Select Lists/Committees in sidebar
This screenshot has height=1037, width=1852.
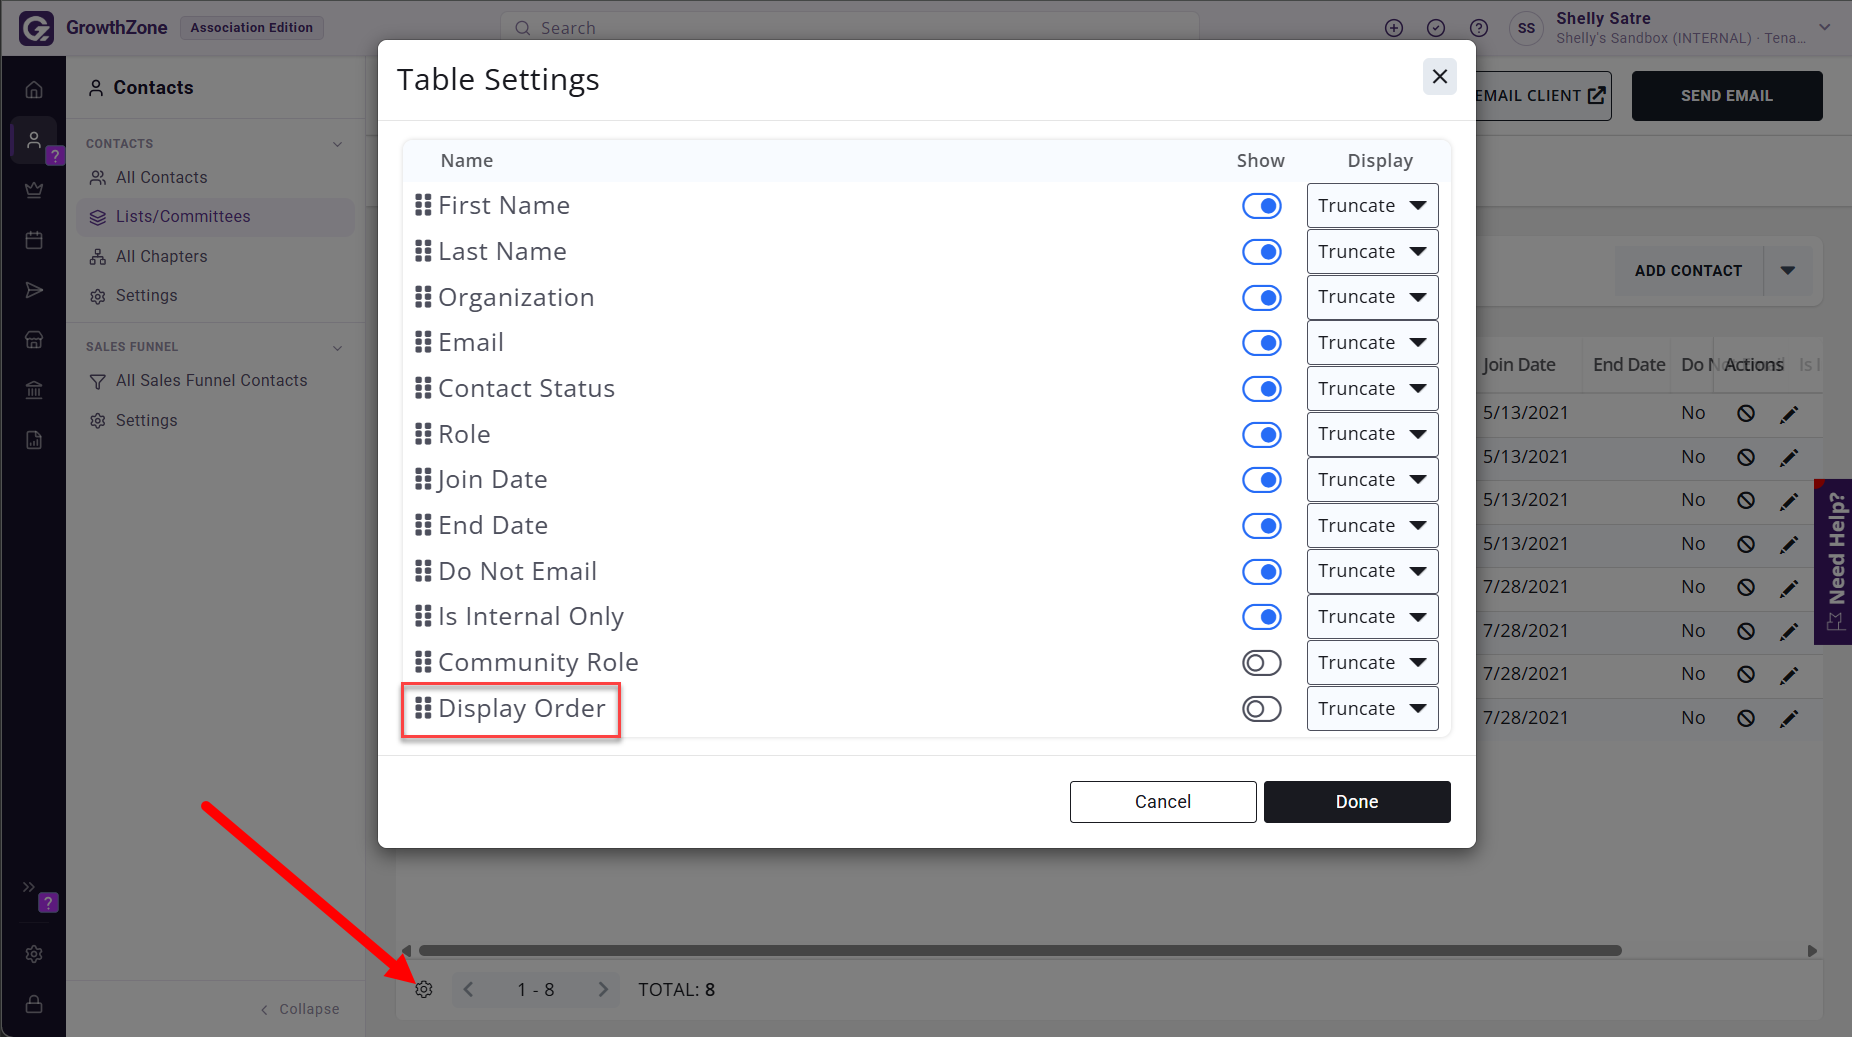(215, 217)
